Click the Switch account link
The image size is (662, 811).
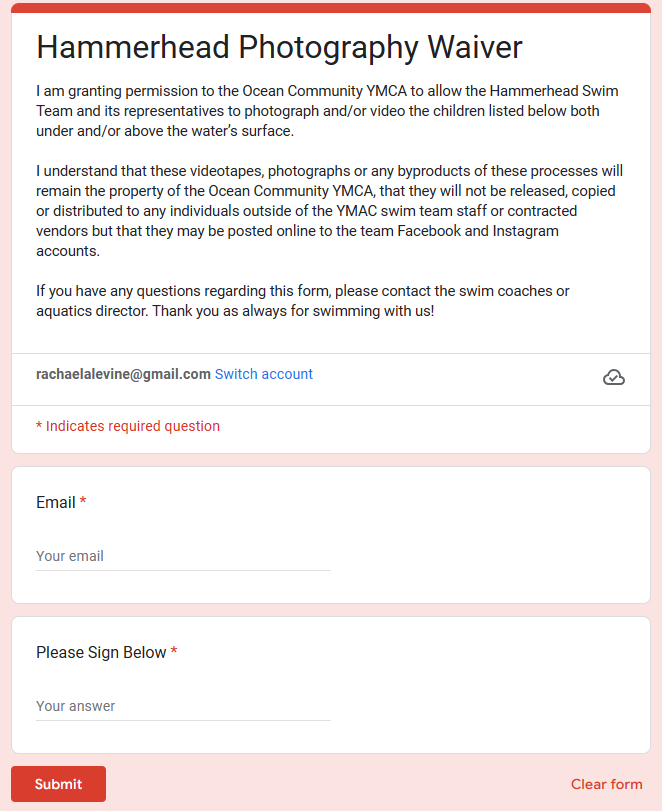tap(264, 374)
